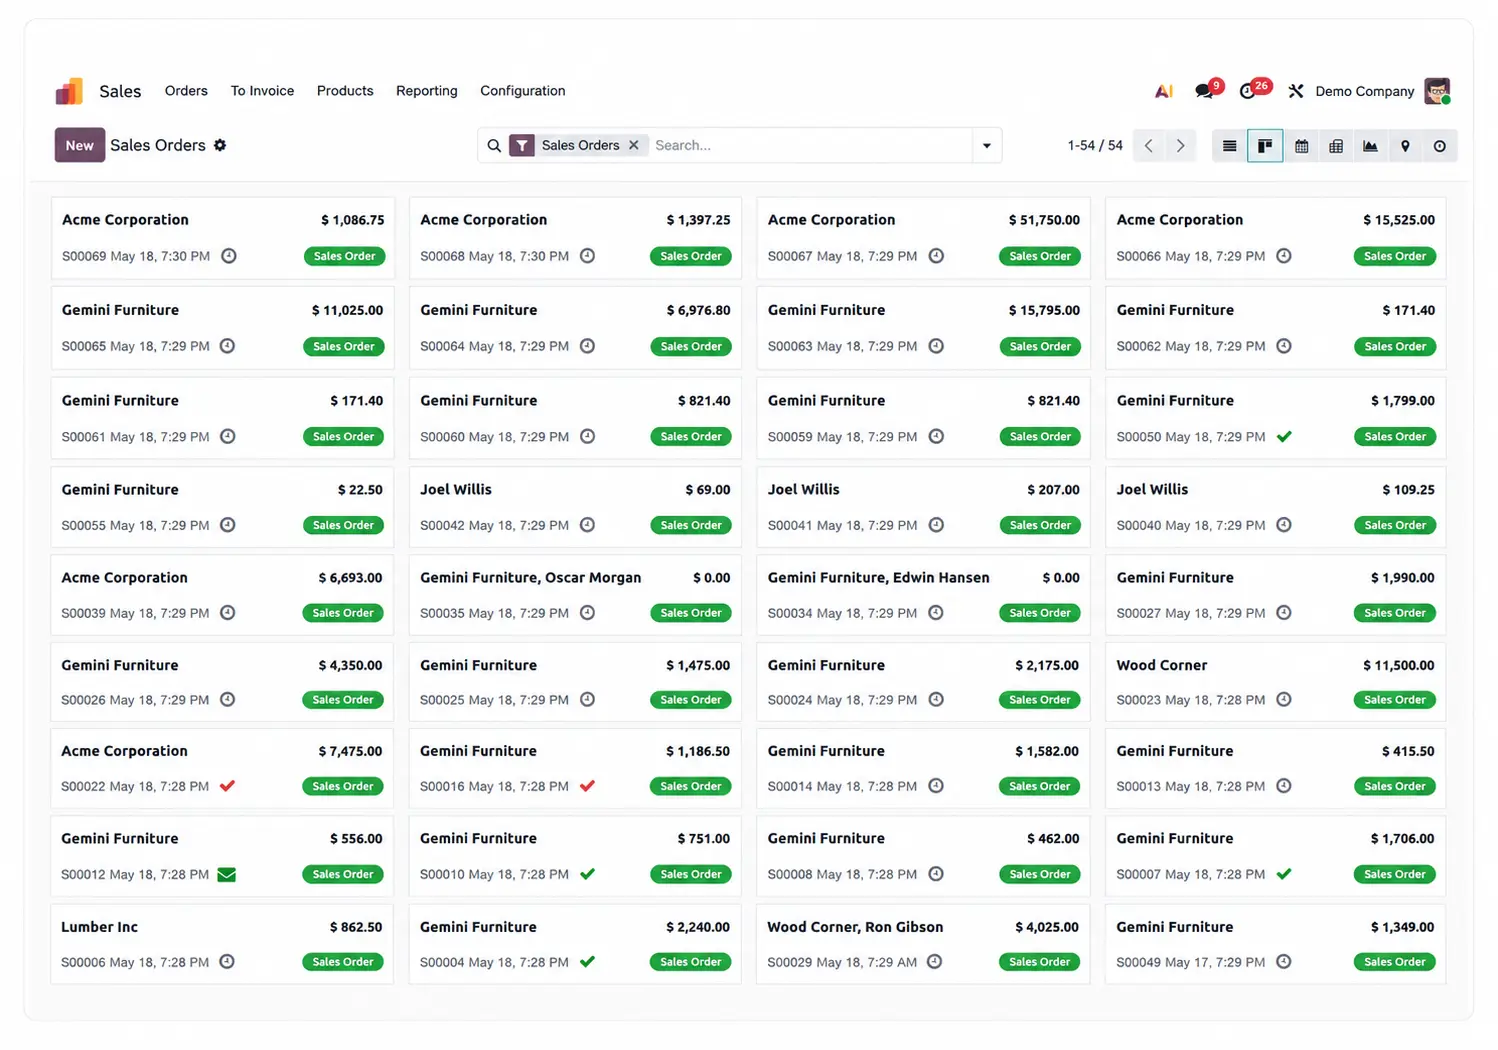
Task: Click S00014 May 18, 7:28 PM text
Action: point(842,786)
